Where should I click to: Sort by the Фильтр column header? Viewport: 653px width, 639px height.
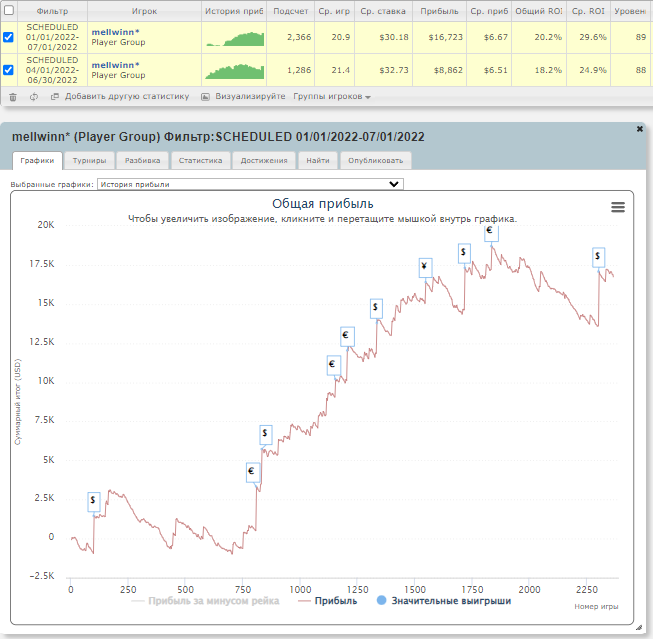point(52,11)
